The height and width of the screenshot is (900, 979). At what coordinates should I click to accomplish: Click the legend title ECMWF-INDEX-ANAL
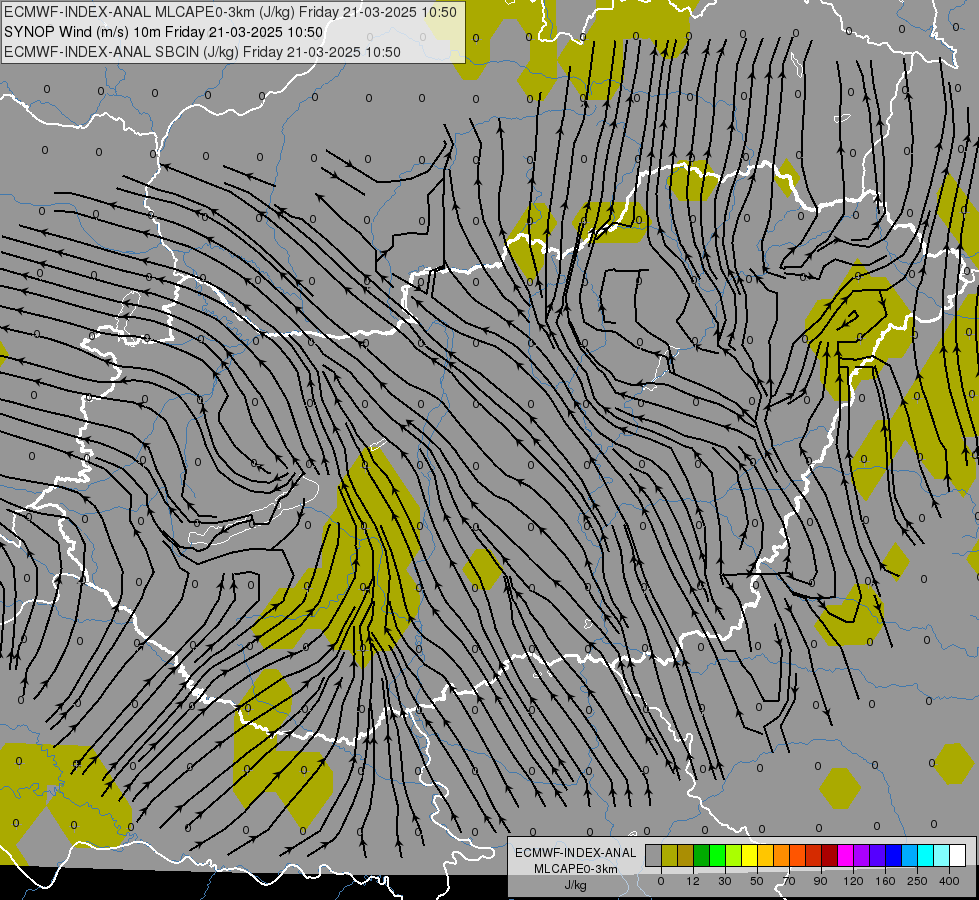[576, 853]
